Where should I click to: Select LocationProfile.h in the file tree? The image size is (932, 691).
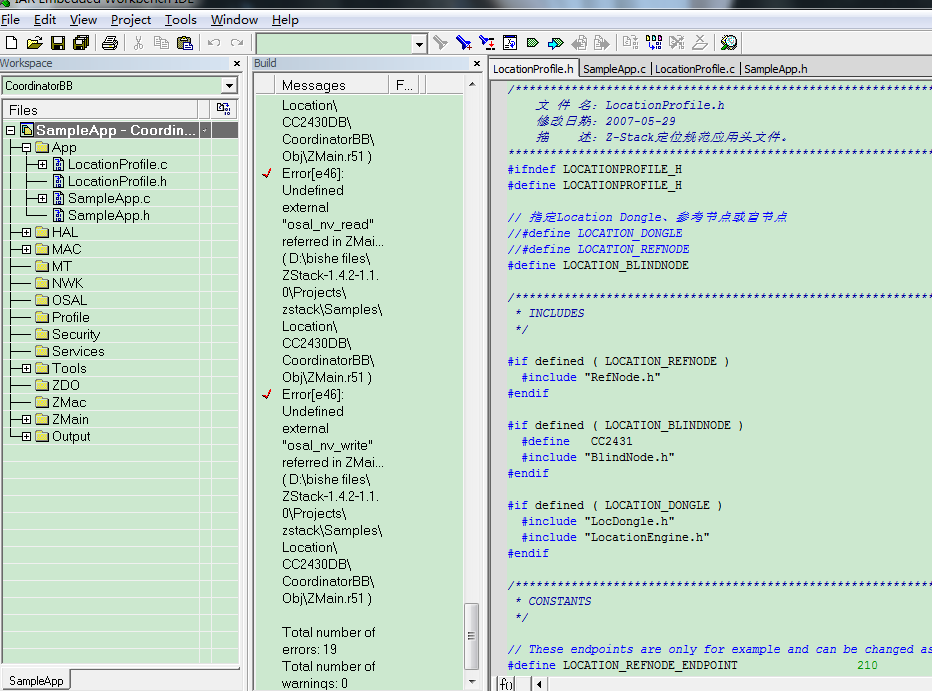117,181
